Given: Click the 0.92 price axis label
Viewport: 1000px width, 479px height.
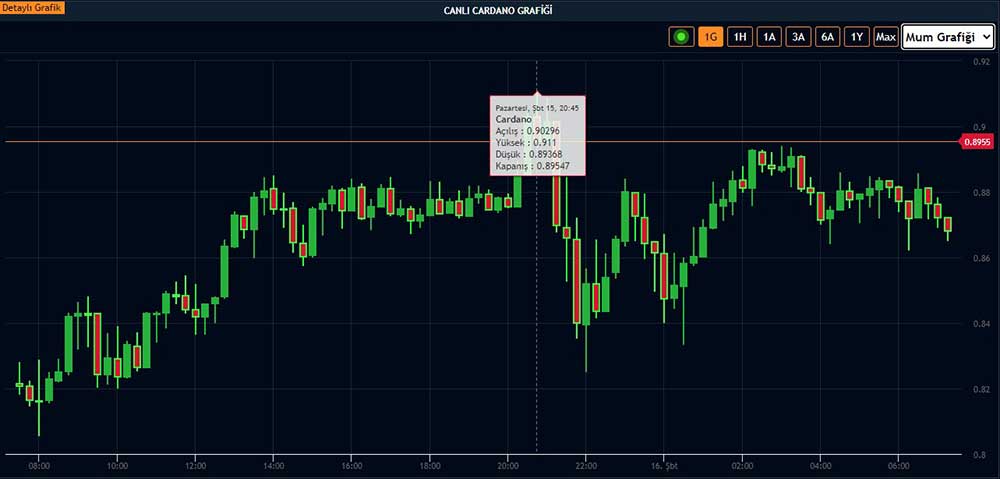Looking at the screenshot, I should click(983, 62).
